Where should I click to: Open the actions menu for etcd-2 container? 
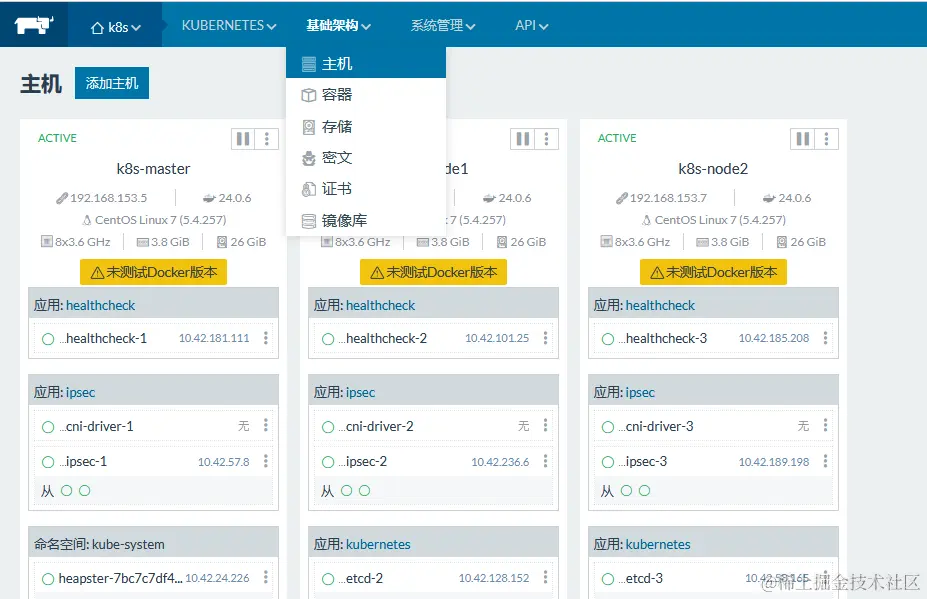point(546,578)
